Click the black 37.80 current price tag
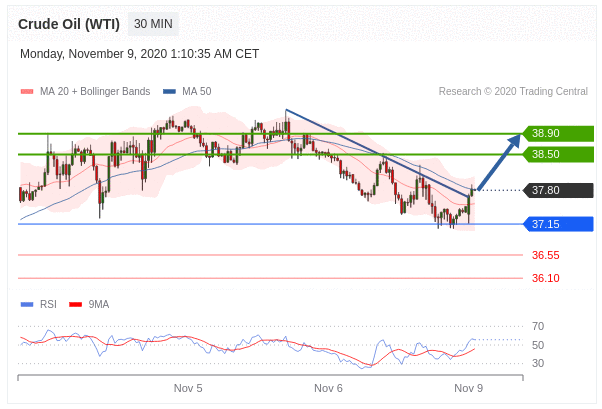602x409 pixels. click(558, 190)
